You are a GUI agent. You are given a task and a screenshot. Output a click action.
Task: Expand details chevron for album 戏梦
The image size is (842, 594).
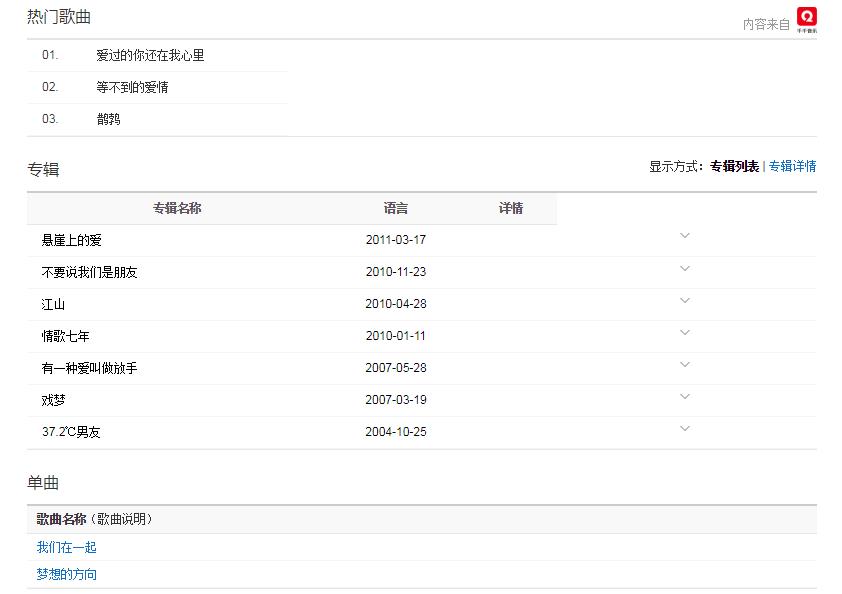point(685,396)
